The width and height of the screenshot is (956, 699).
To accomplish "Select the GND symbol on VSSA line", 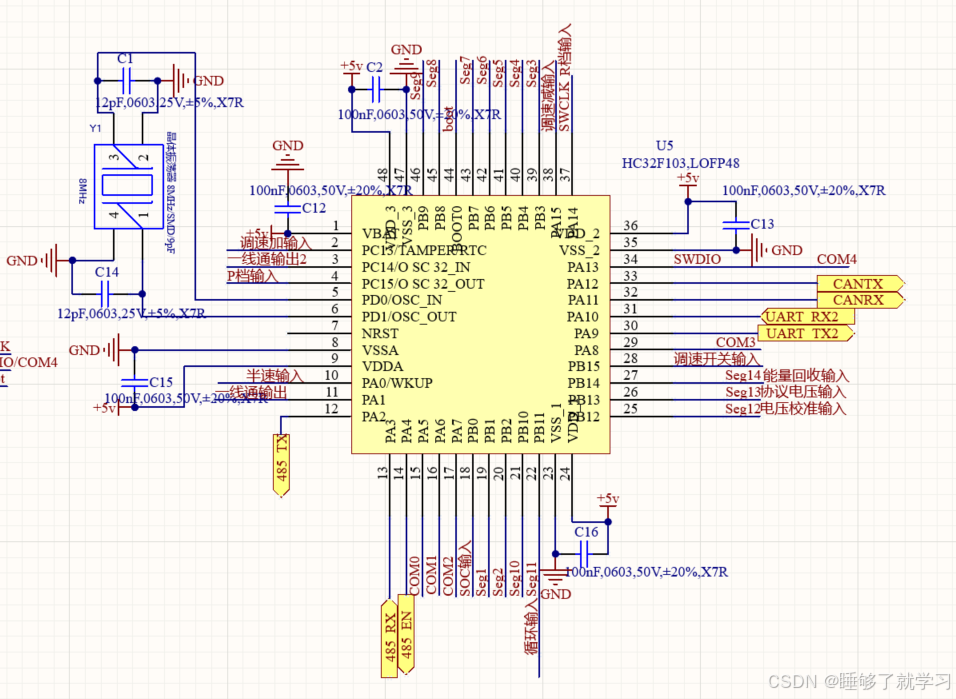I will (x=113, y=350).
